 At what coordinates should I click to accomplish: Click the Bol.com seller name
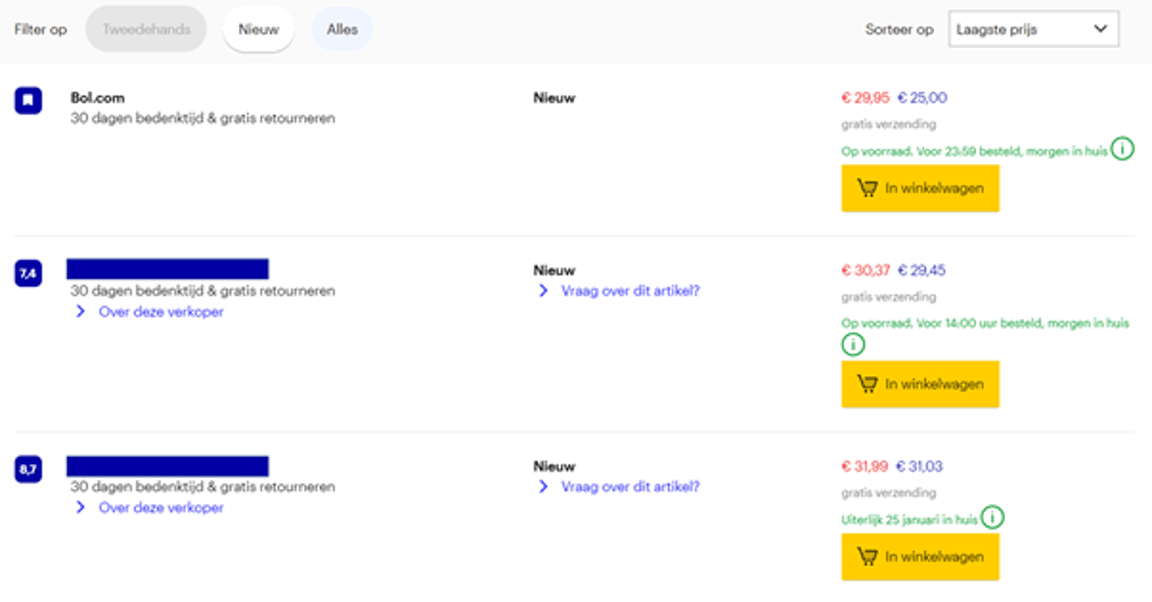click(x=98, y=98)
